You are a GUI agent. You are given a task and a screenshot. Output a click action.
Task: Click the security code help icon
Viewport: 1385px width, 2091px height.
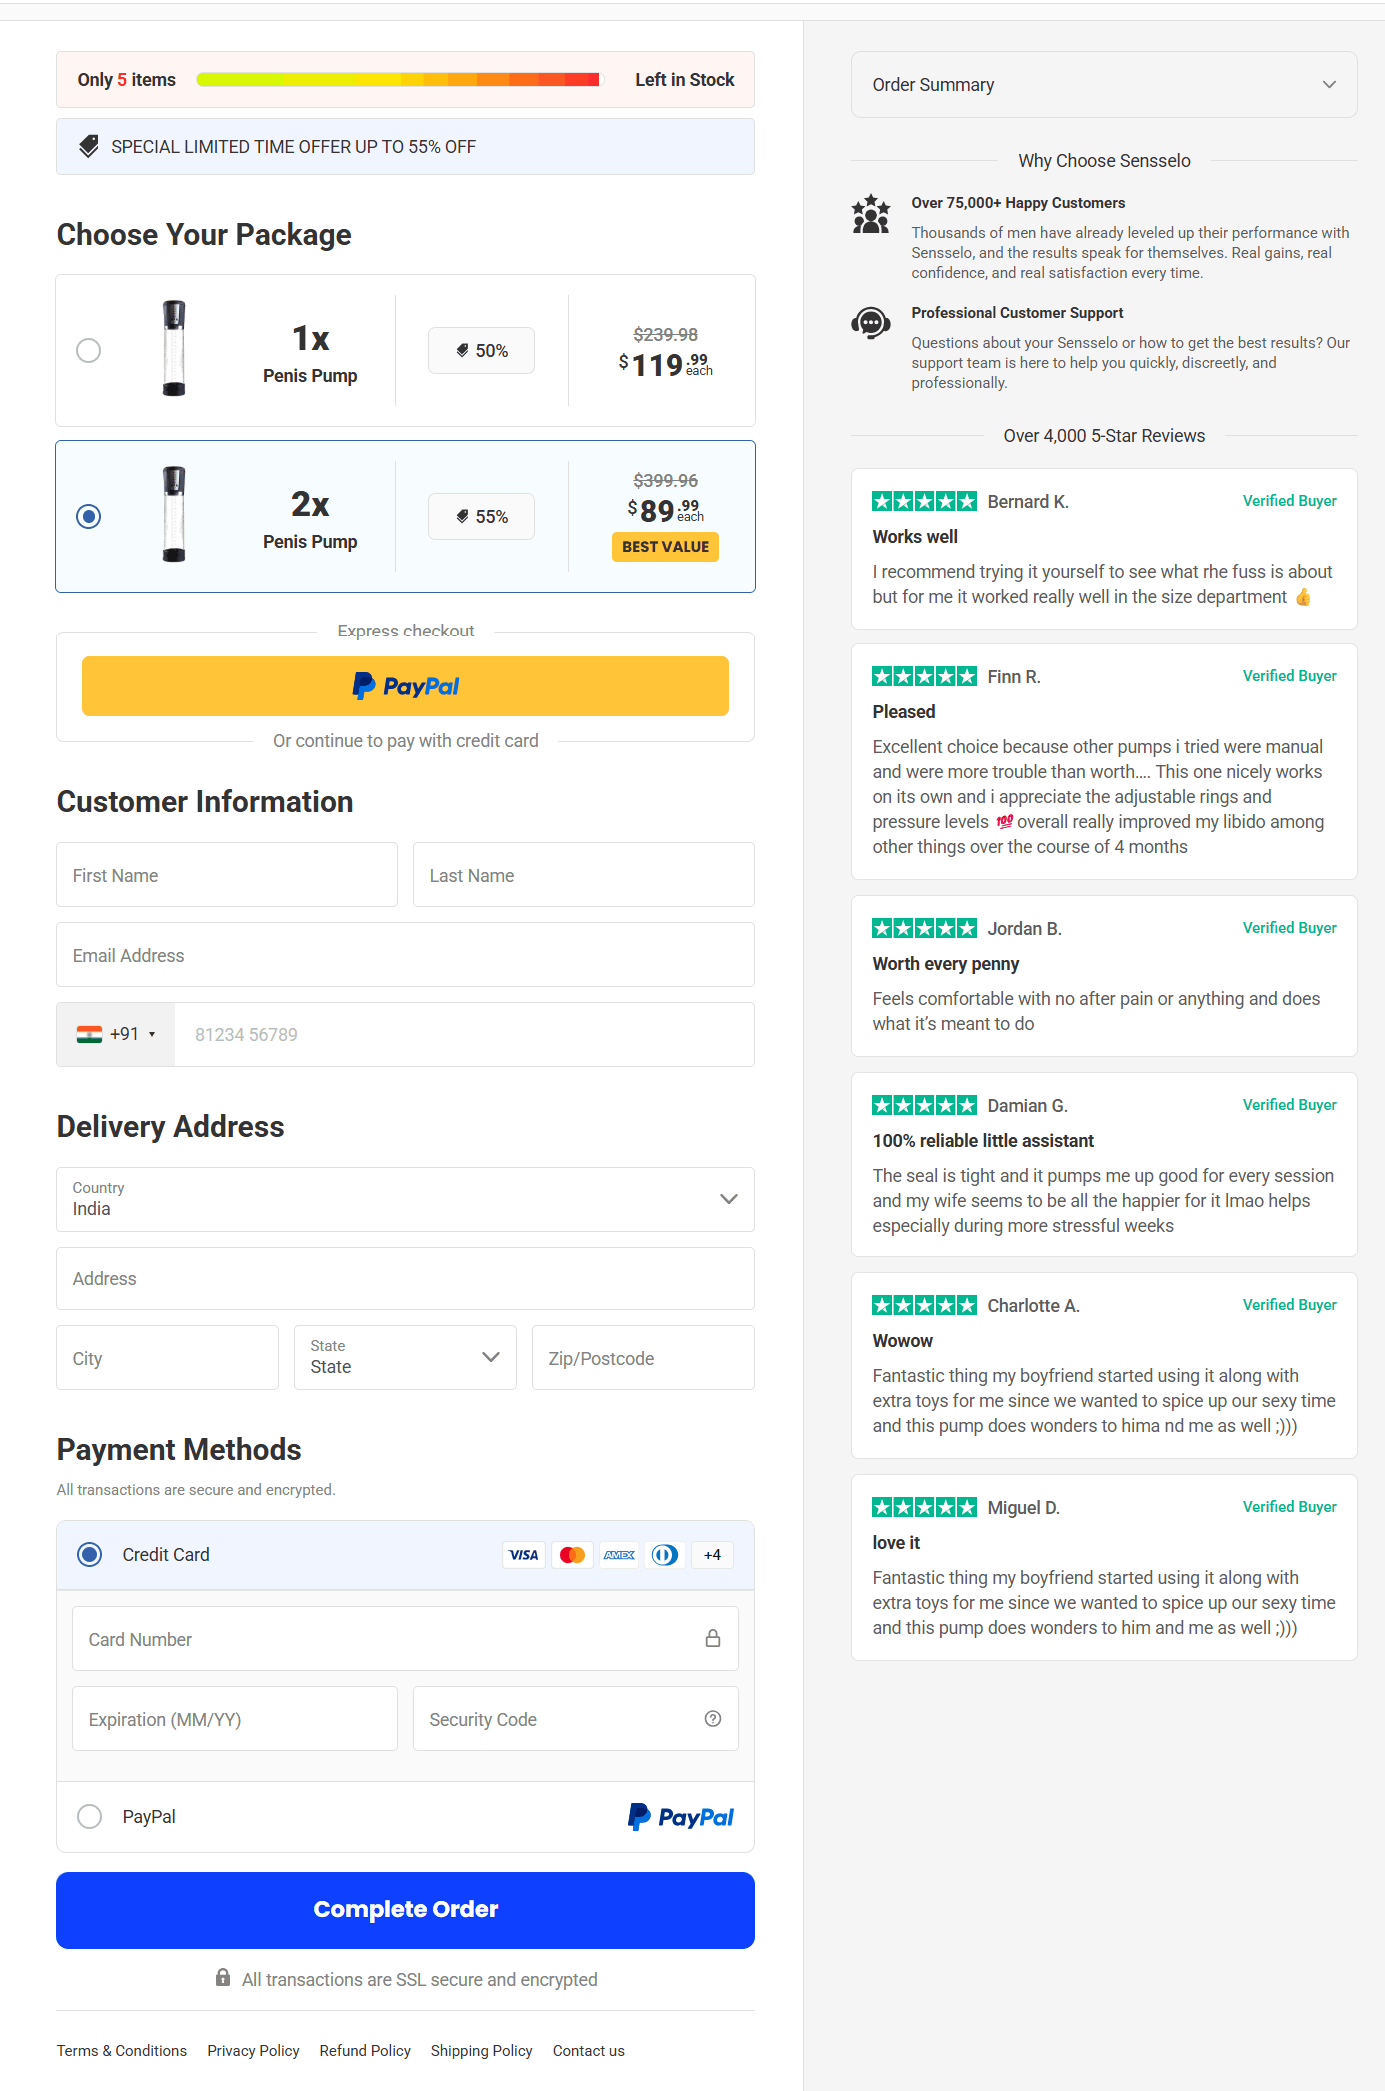[713, 1718]
